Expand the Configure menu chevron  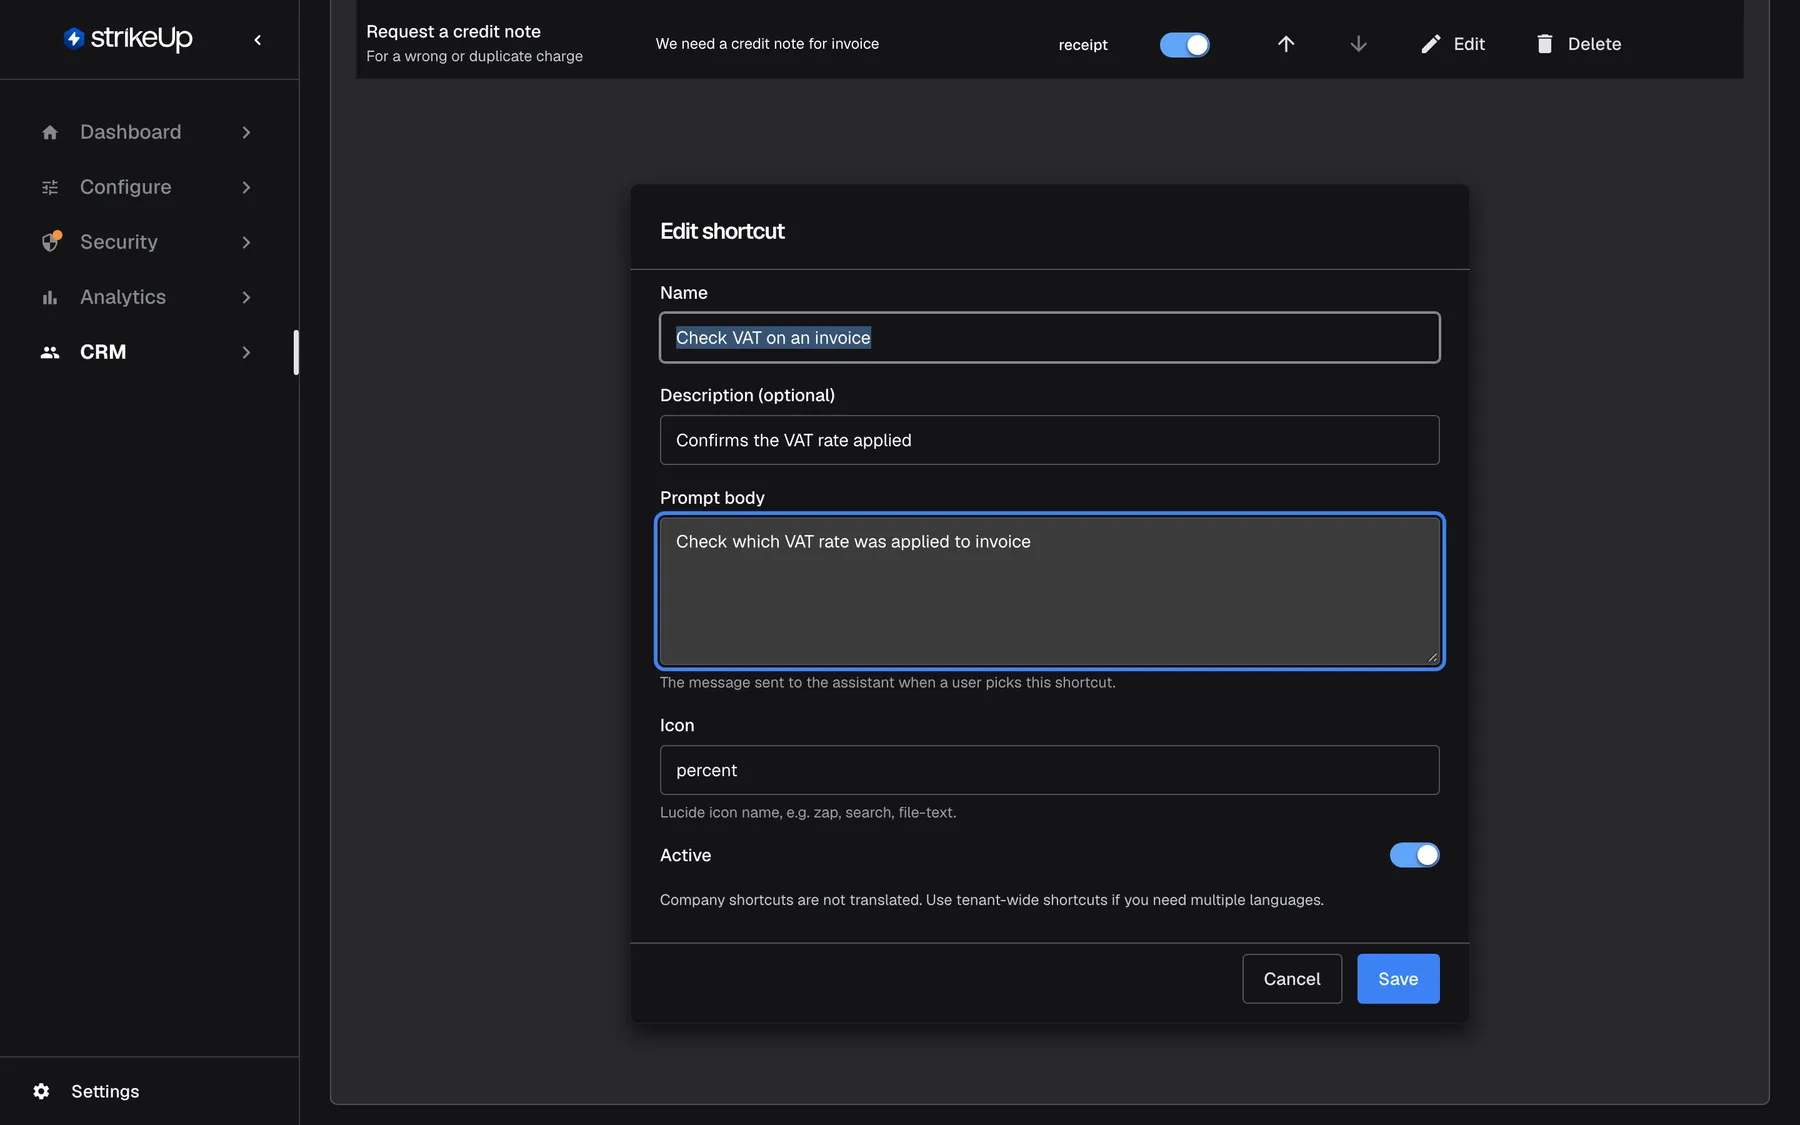(x=246, y=187)
